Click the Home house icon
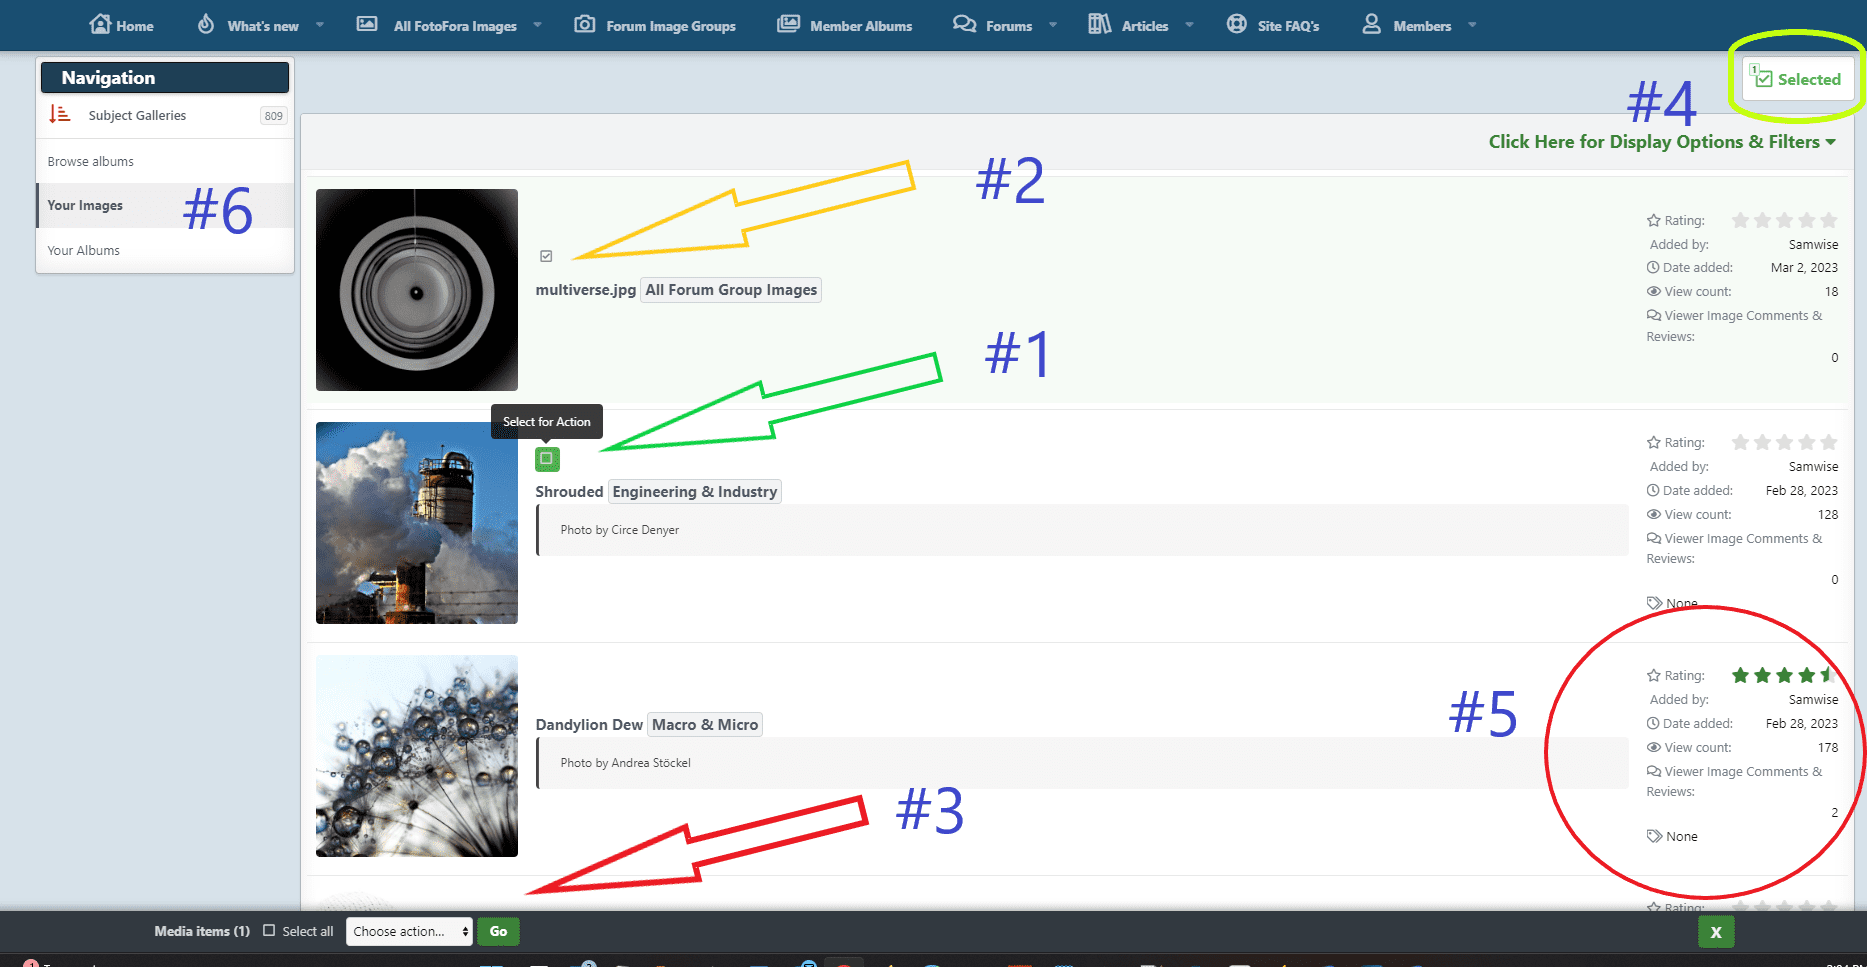The width and height of the screenshot is (1867, 967). click(100, 24)
